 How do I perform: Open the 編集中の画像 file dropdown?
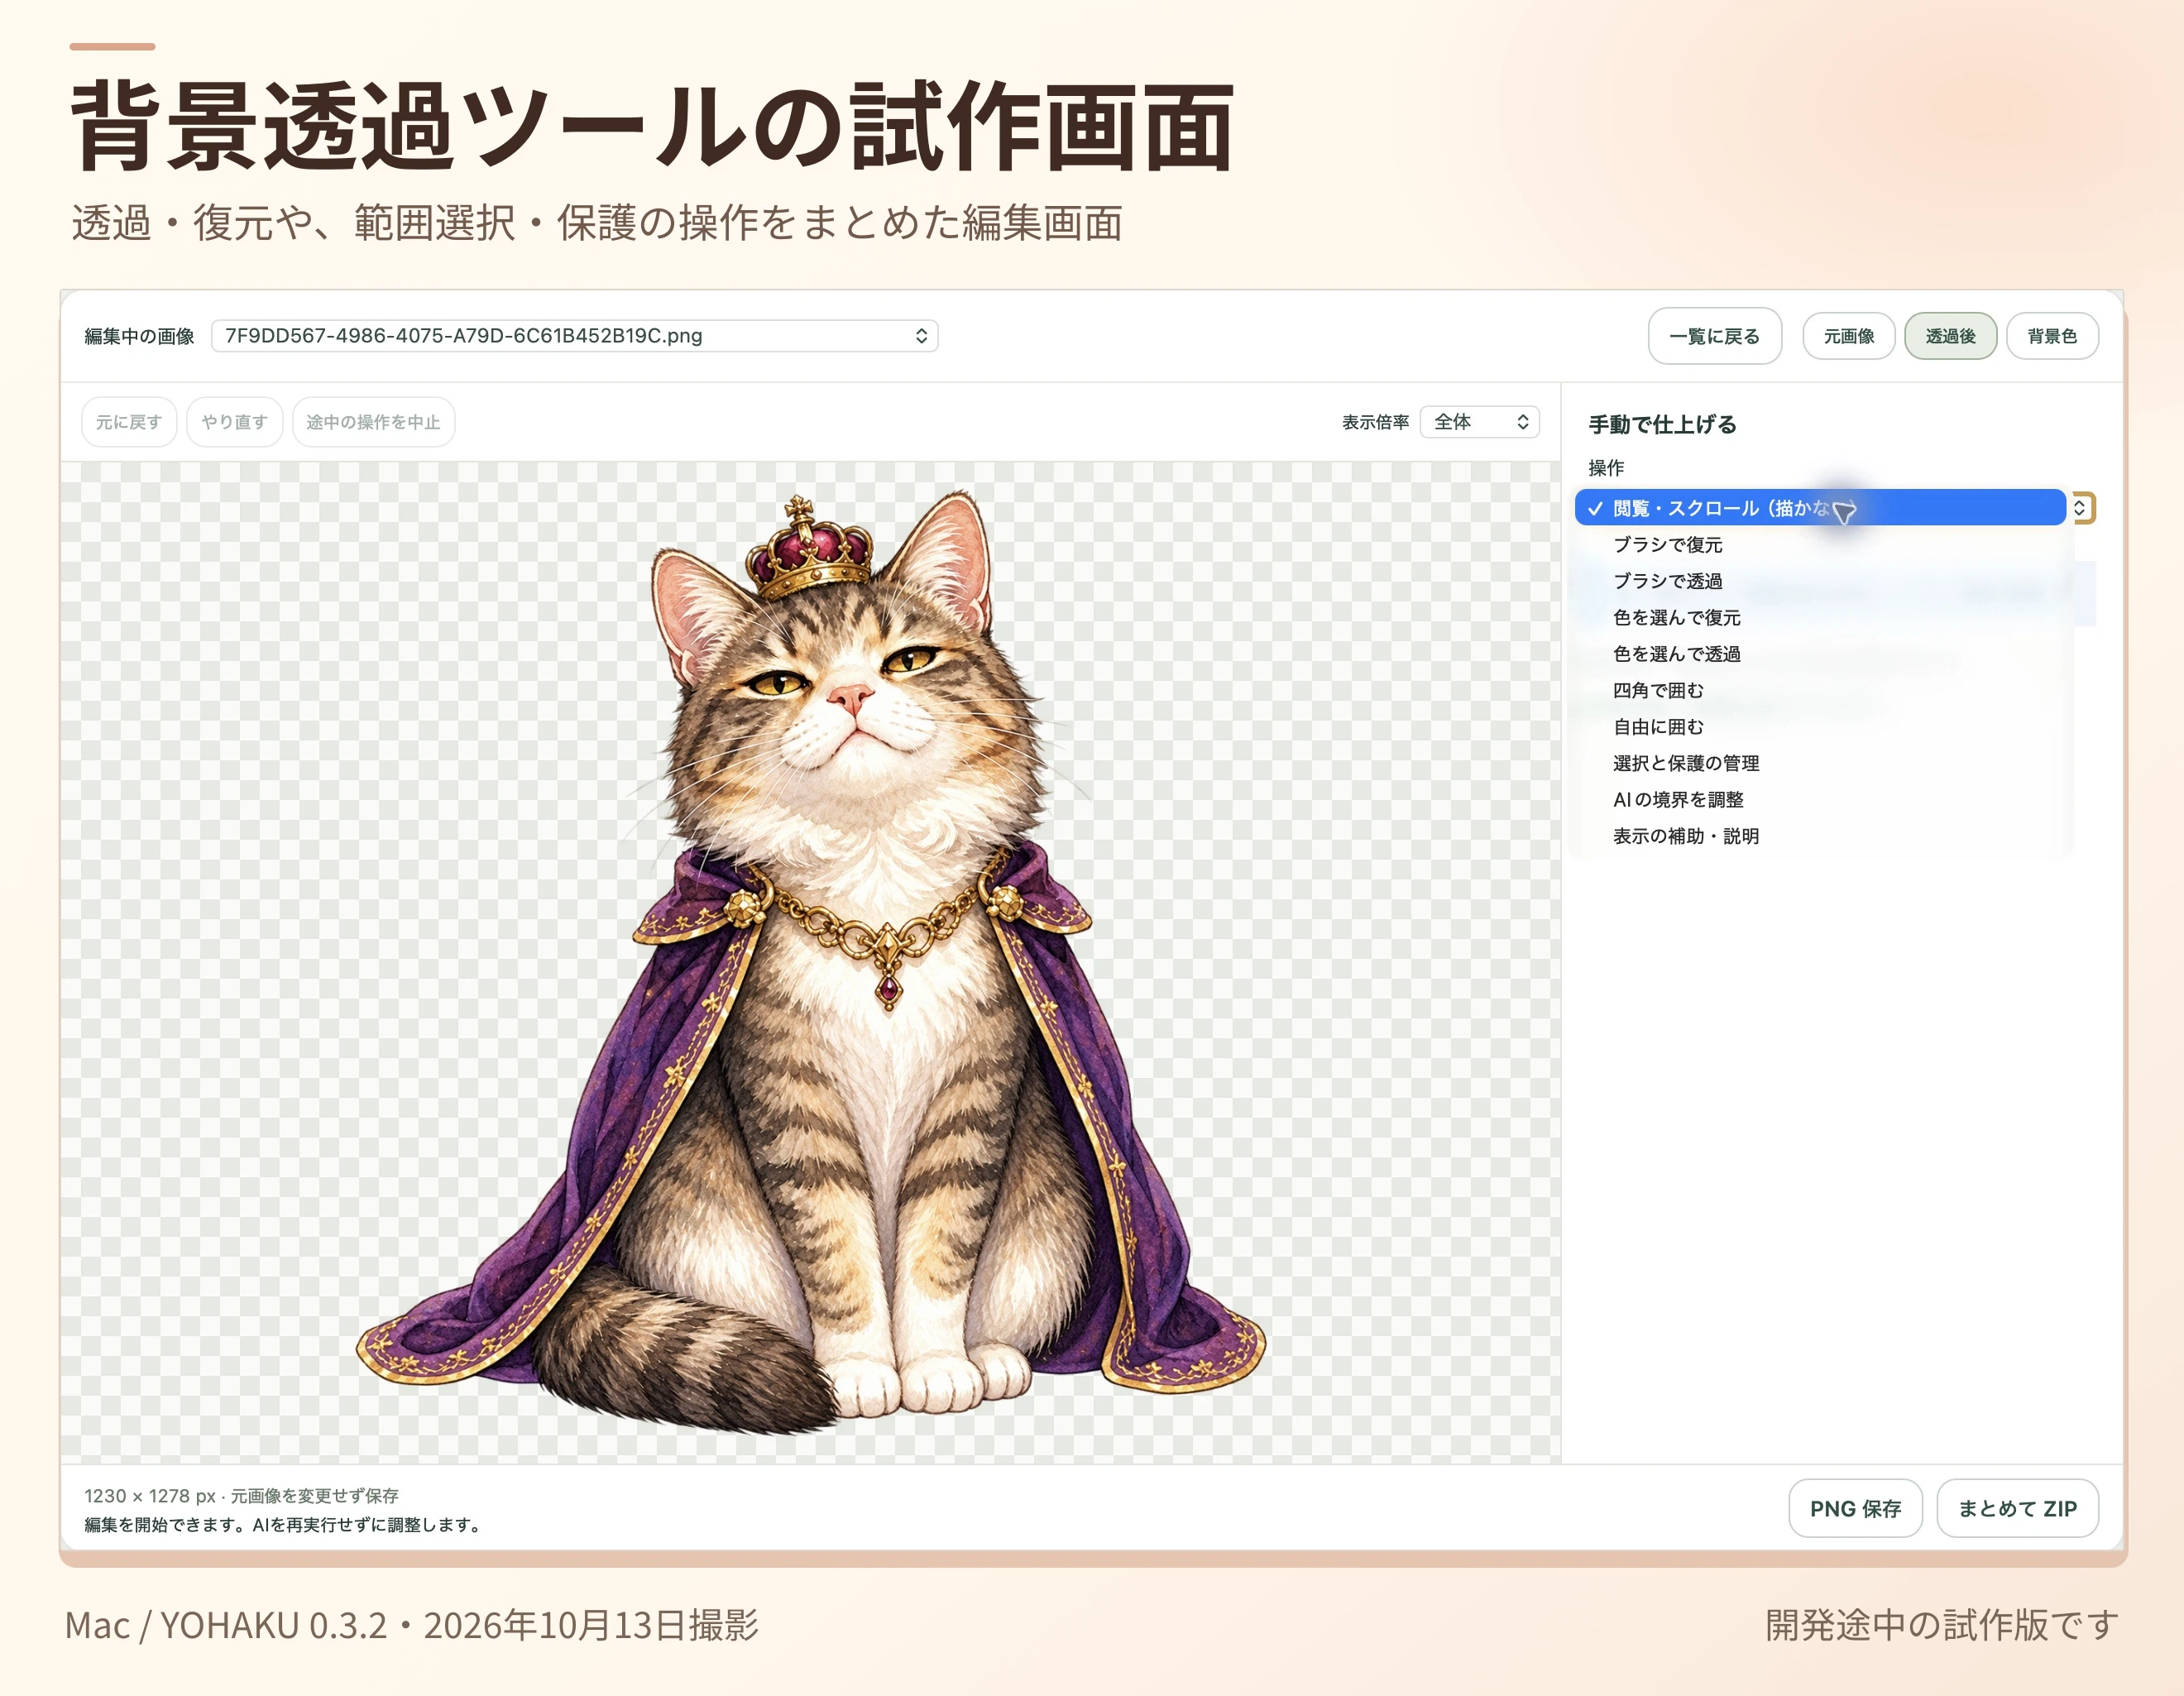pyautogui.click(x=574, y=336)
